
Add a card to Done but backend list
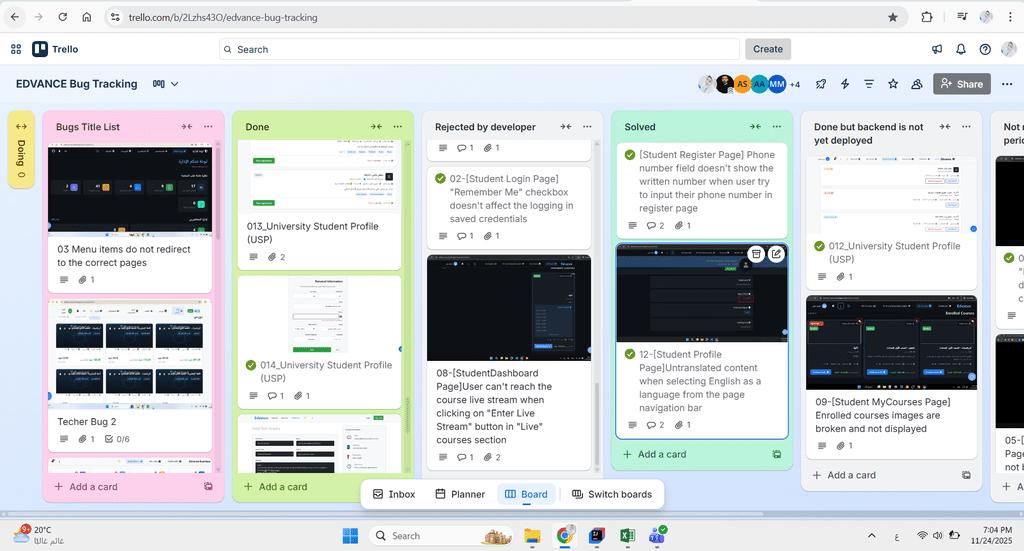(x=844, y=475)
